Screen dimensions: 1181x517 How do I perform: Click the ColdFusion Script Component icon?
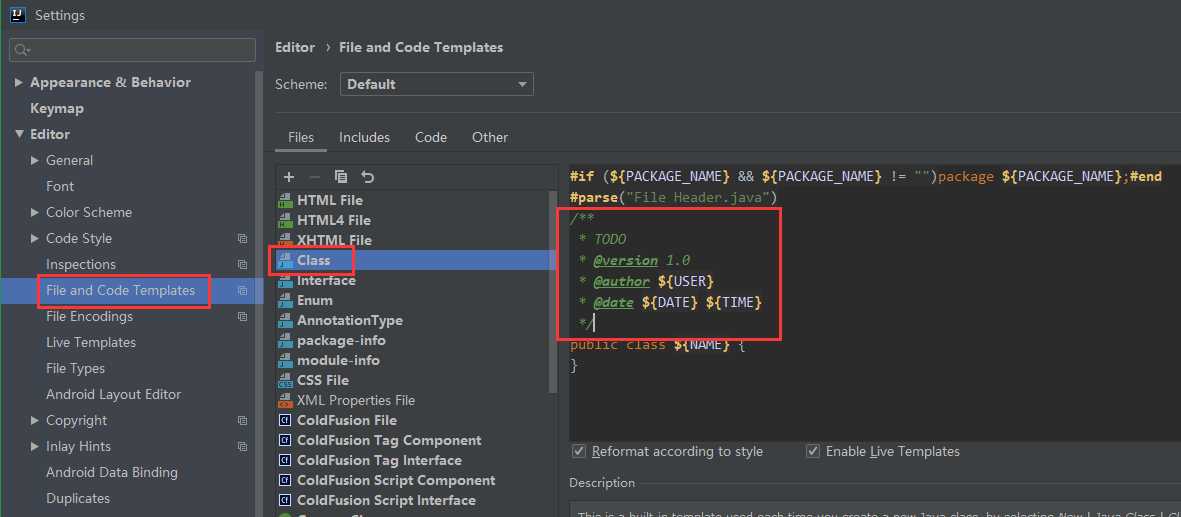coord(285,480)
